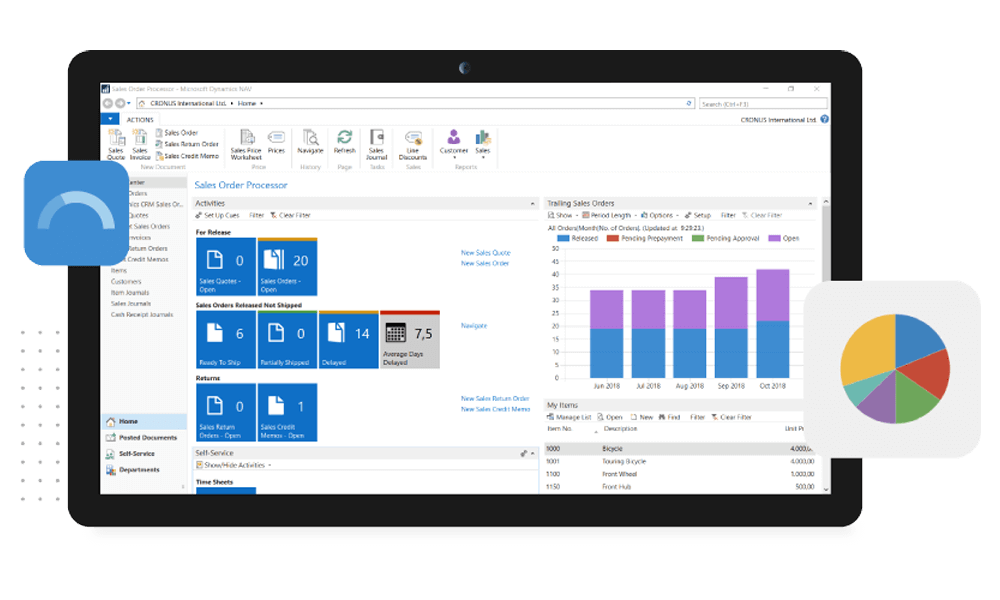The width and height of the screenshot is (1000, 600).
Task: Open Line Discounts from the ribbon
Action: (x=413, y=145)
